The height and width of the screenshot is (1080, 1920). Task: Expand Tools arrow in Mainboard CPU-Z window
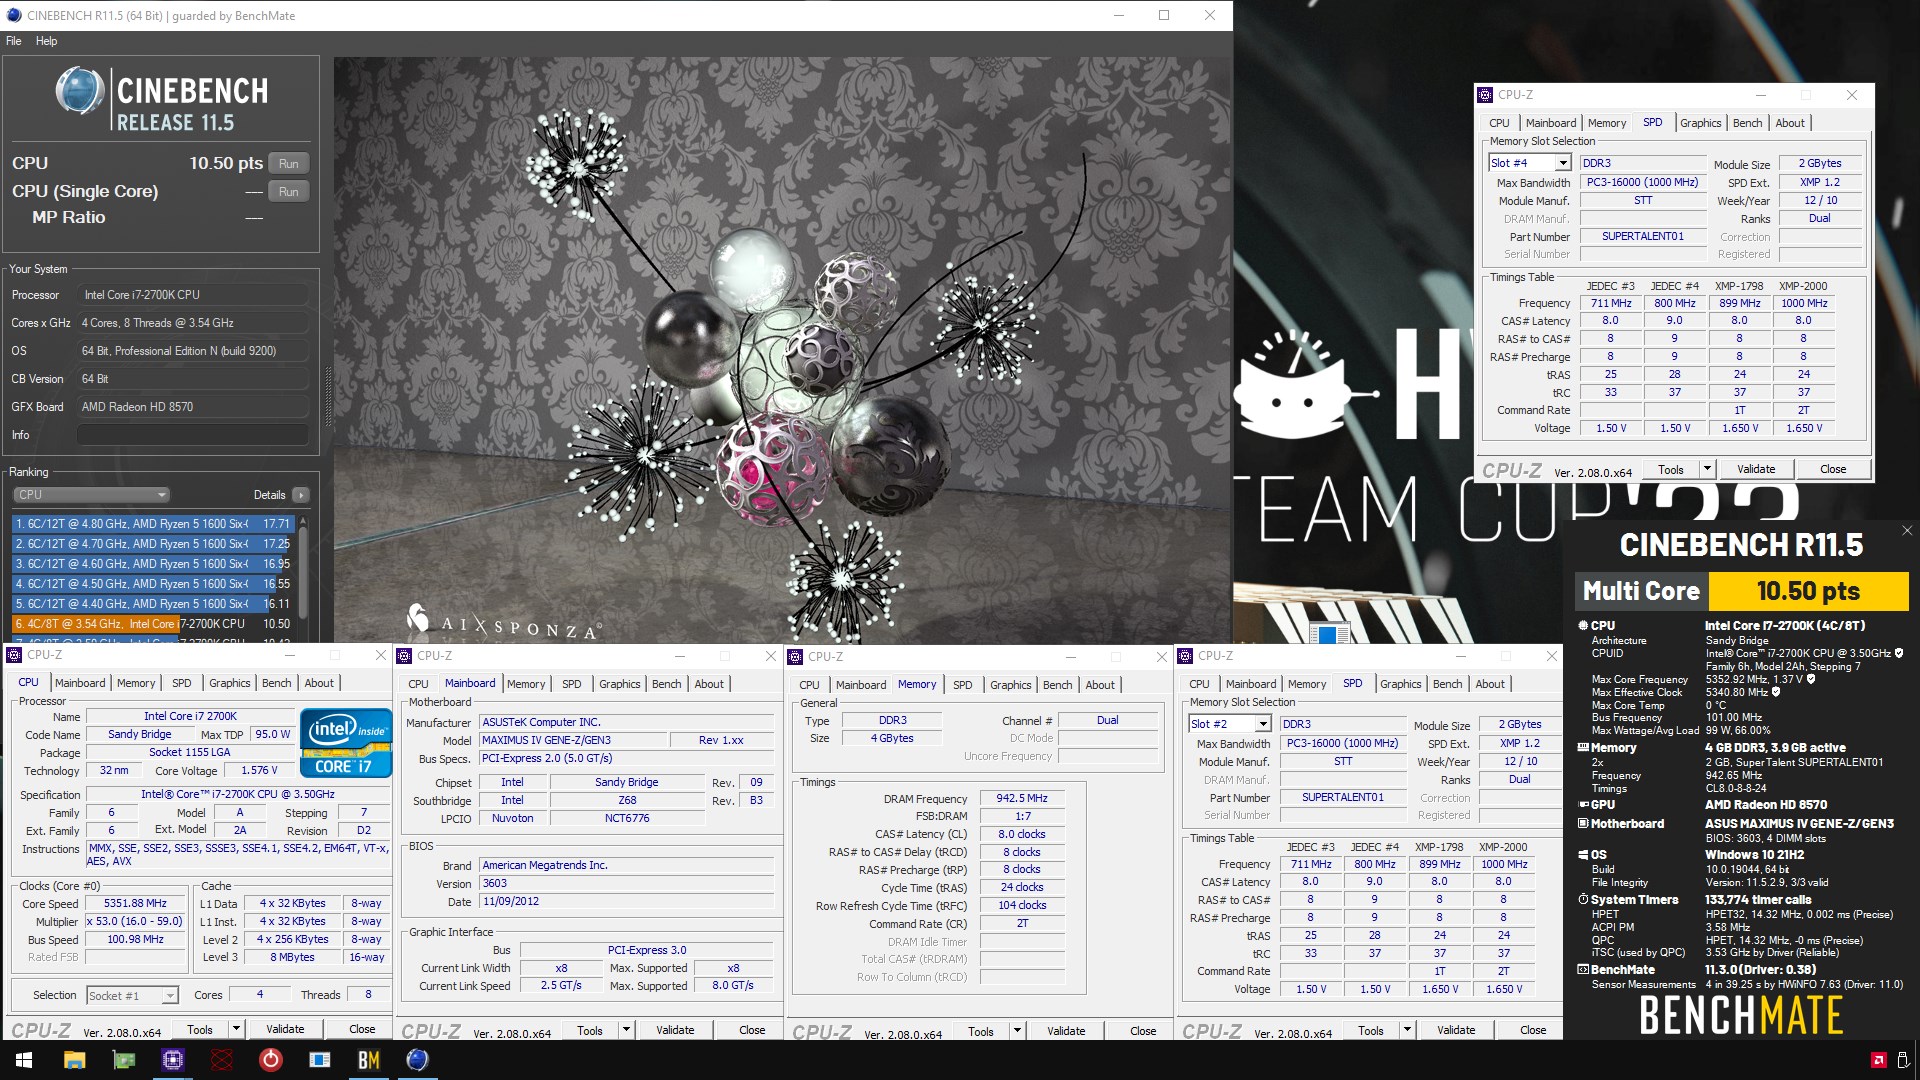(x=626, y=1030)
